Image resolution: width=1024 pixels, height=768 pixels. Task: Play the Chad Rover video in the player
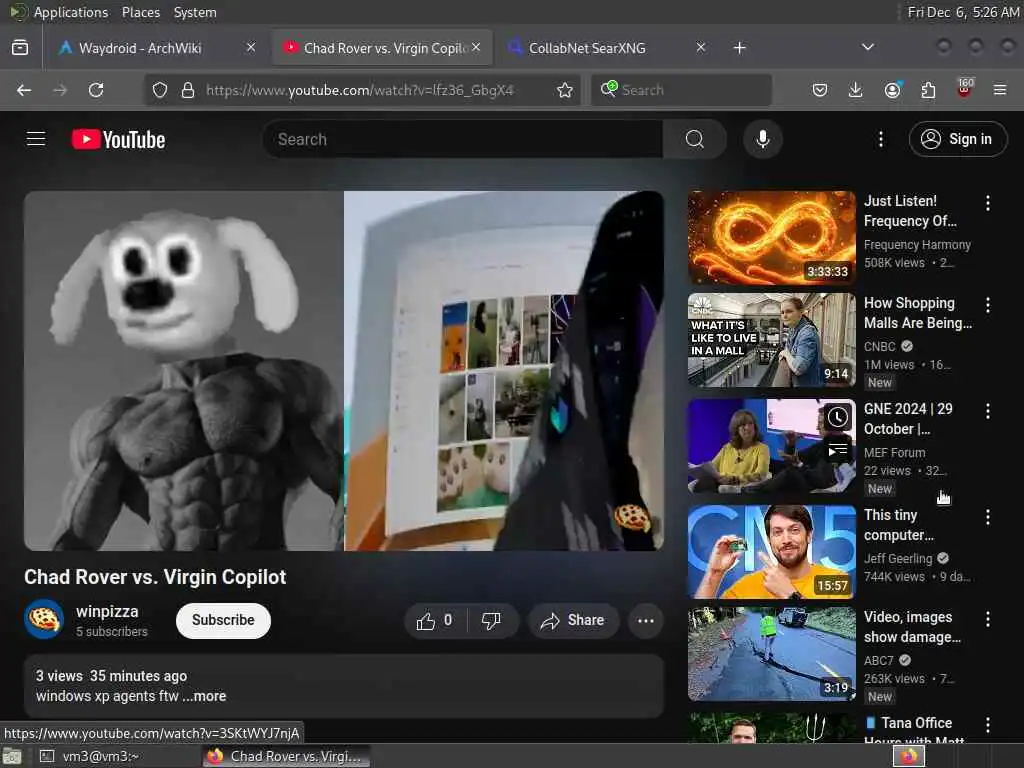coord(344,370)
